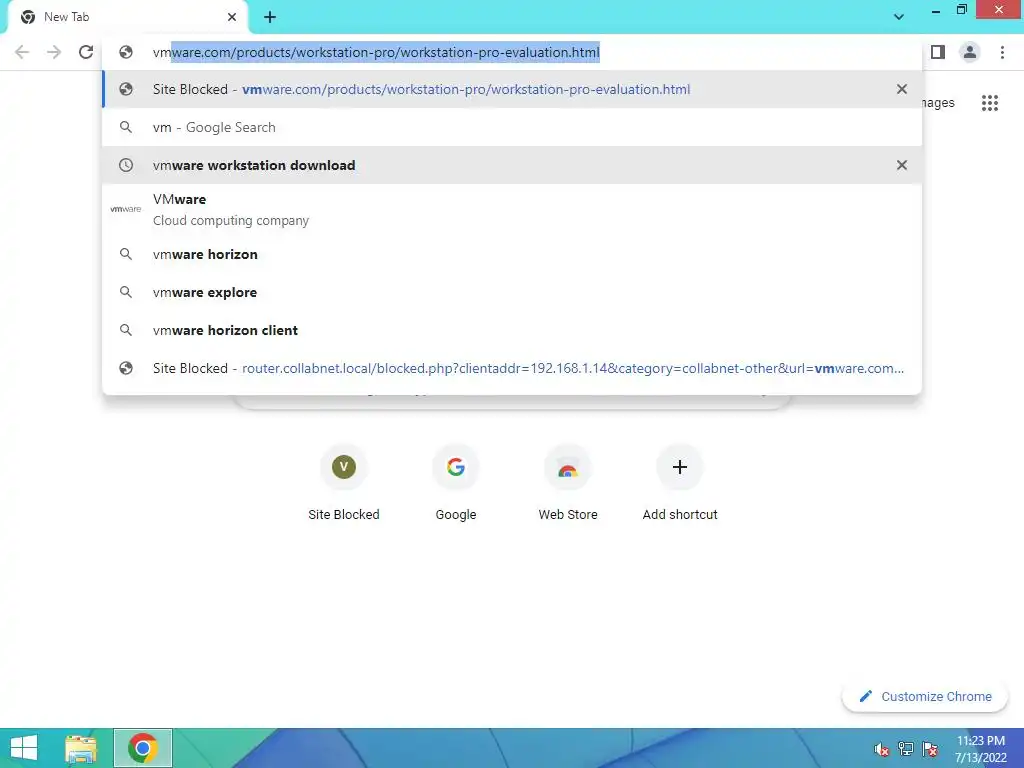Open the Chrome profile avatar
Viewport: 1024px width, 768px height.
(970, 52)
